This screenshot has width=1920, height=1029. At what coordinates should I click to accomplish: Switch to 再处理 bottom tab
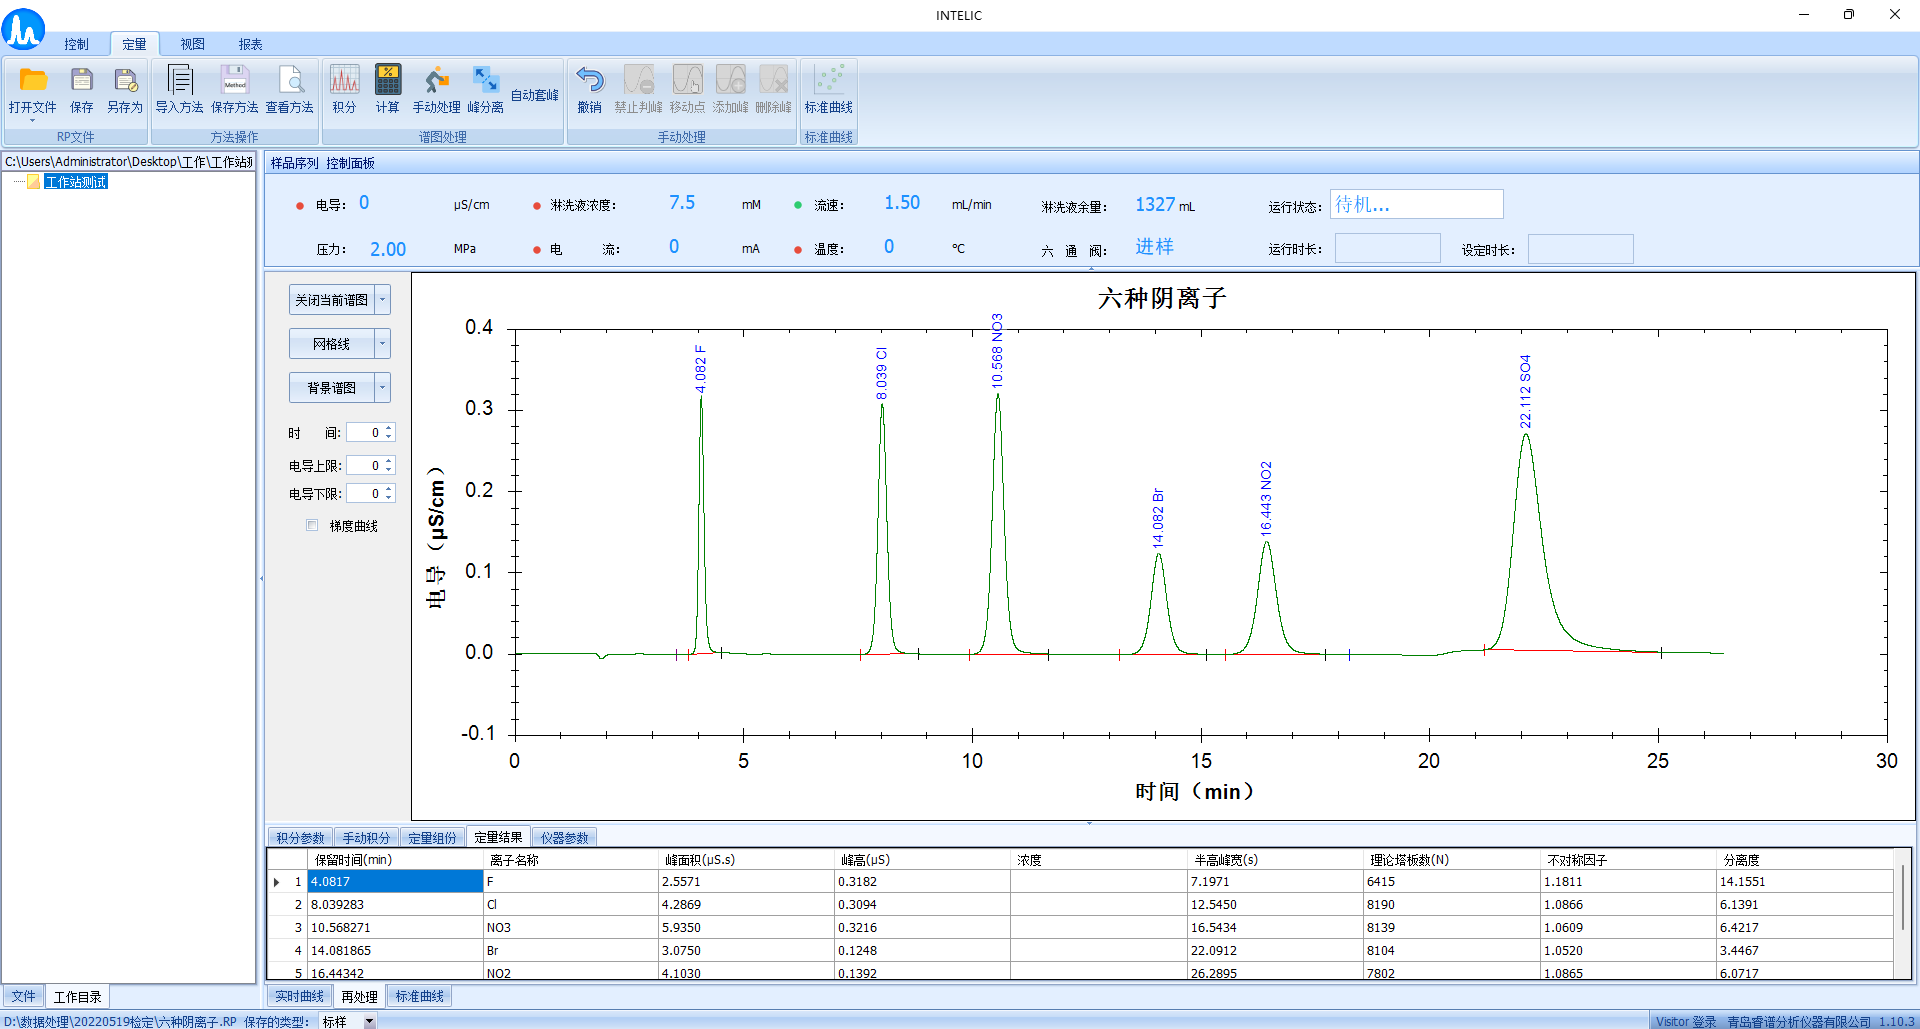(x=359, y=996)
